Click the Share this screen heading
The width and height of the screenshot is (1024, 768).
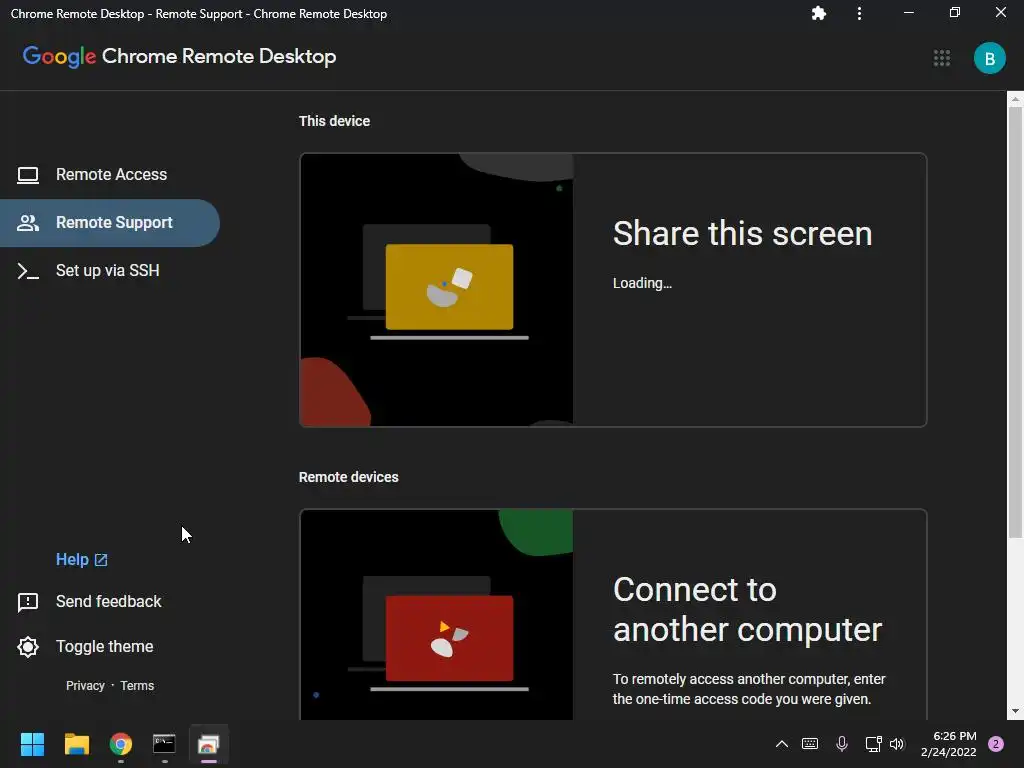(743, 233)
